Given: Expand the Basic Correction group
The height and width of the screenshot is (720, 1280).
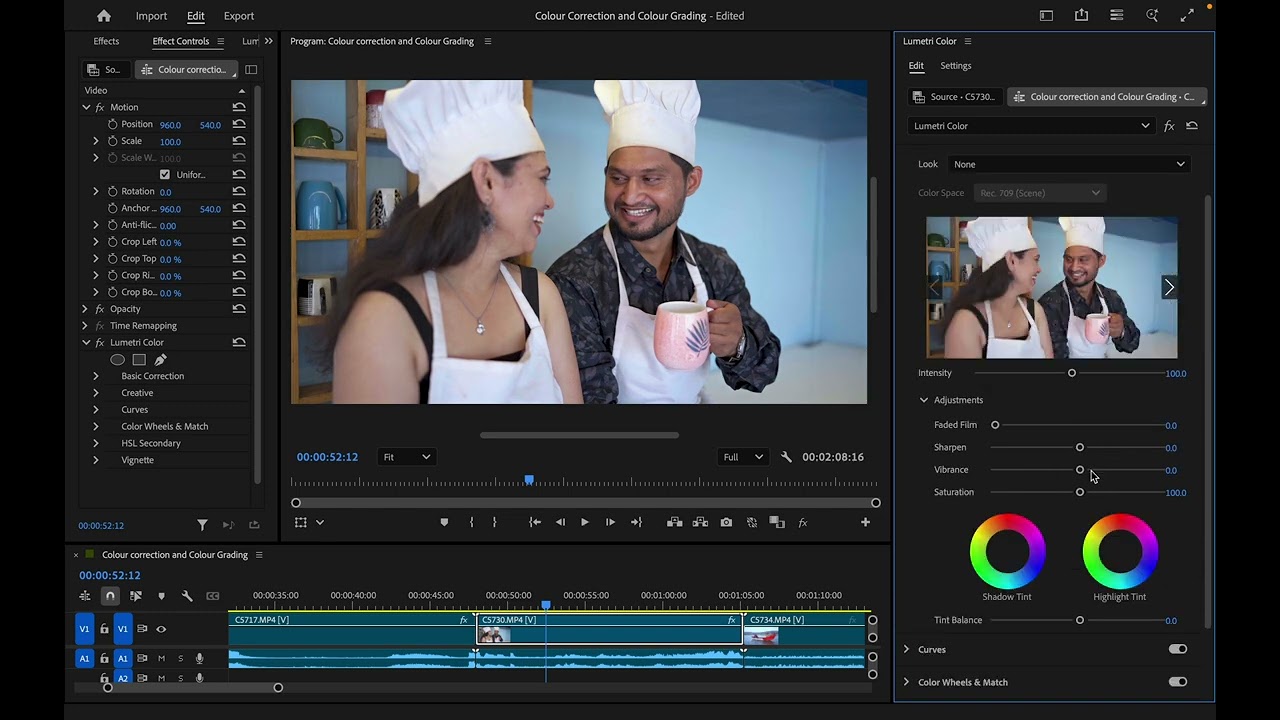Looking at the screenshot, I should pos(96,376).
